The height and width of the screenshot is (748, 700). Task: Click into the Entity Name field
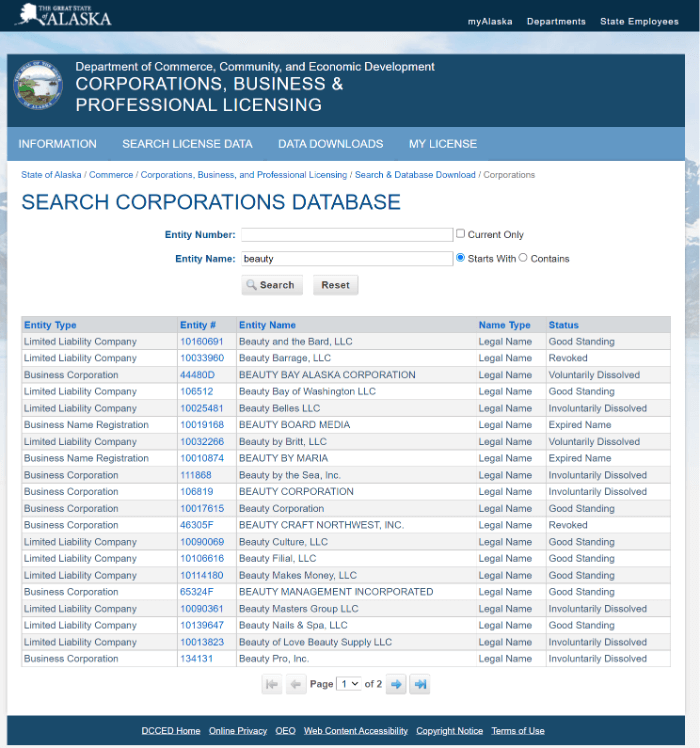(347, 259)
